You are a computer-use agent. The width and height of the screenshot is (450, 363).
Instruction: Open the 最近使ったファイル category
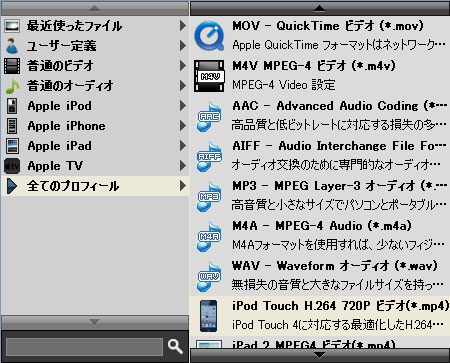click(95, 26)
